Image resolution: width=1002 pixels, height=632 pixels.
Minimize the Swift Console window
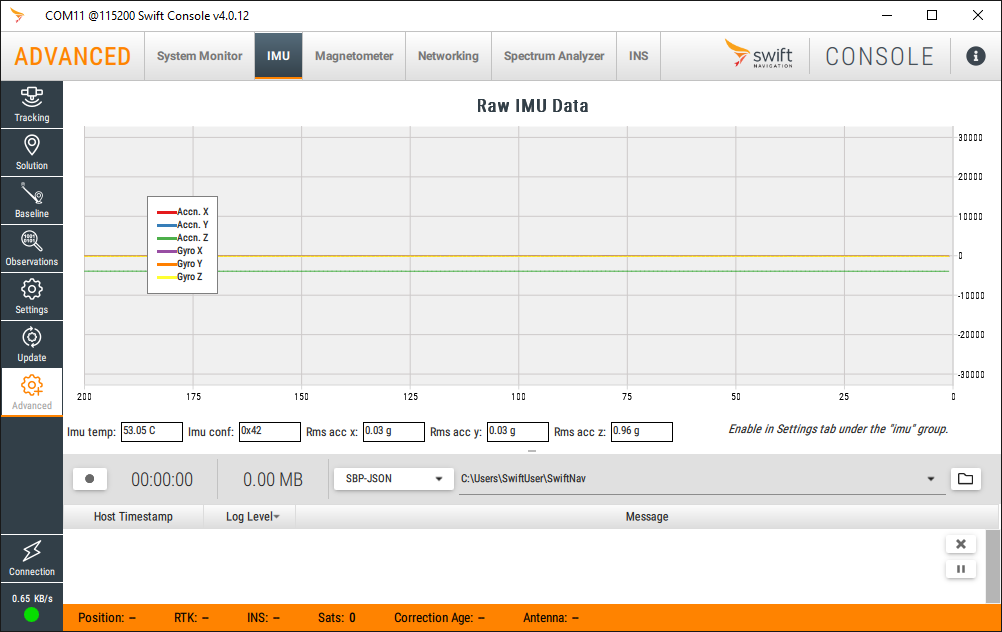[887, 15]
